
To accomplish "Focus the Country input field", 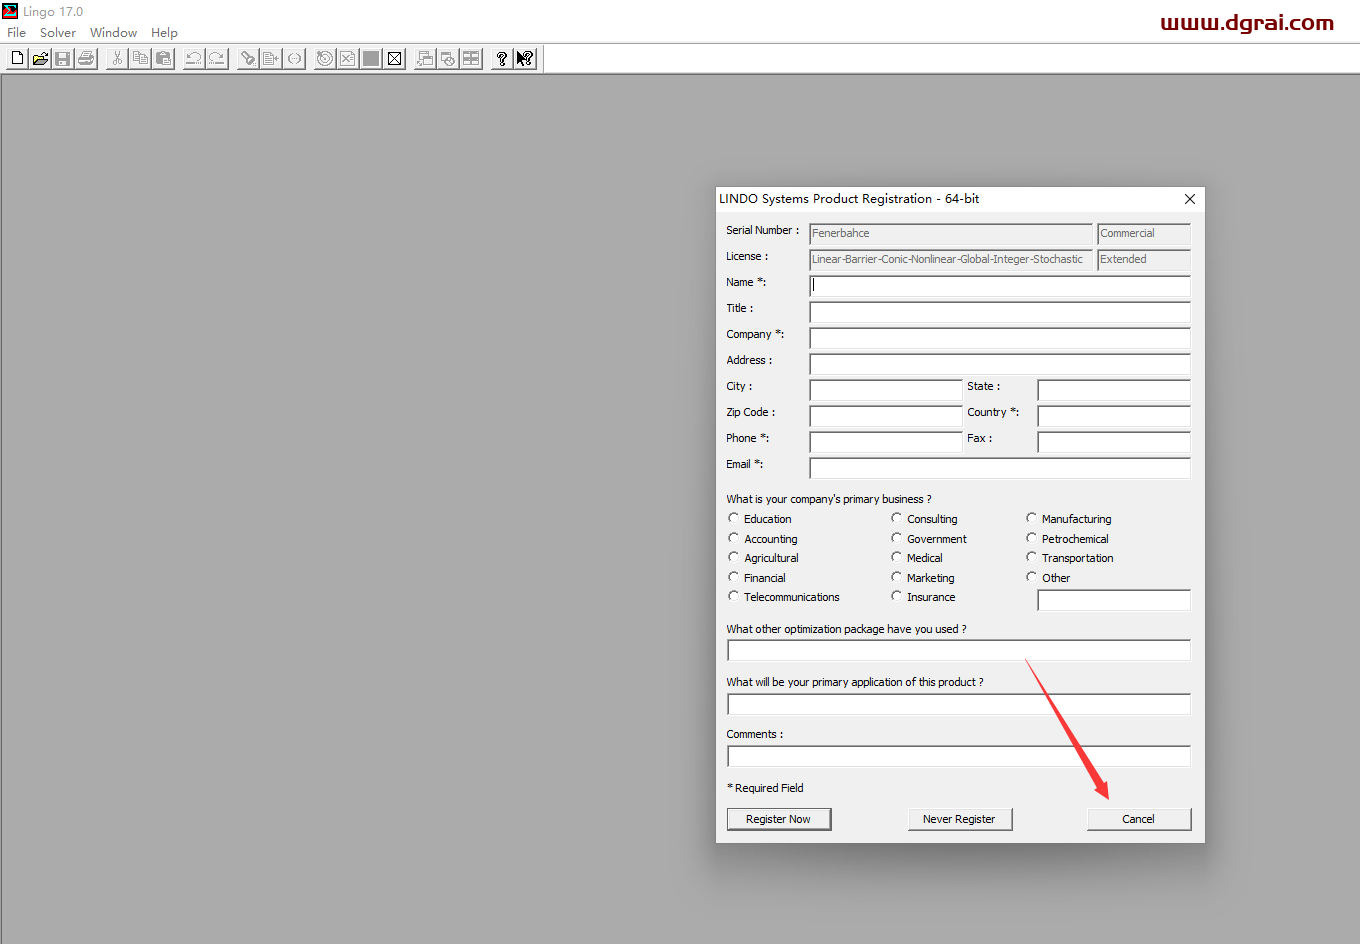I will click(x=1114, y=416).
